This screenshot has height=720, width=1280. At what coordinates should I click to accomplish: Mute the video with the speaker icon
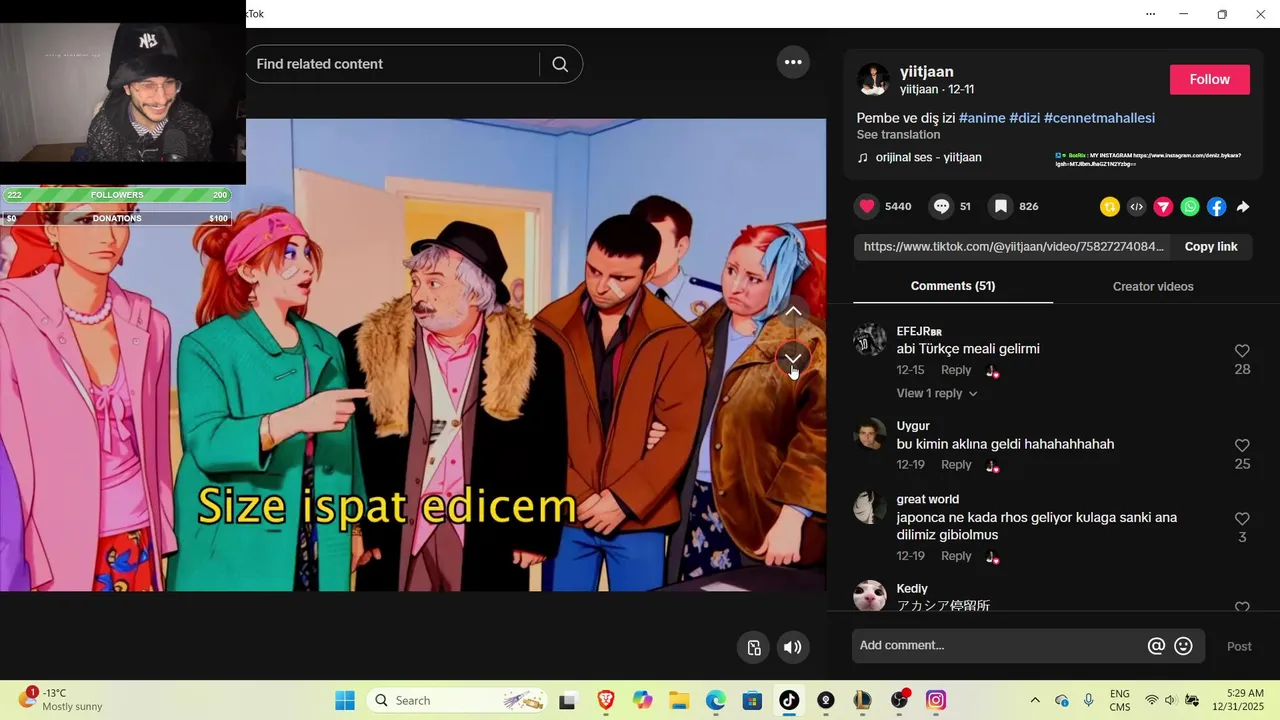click(x=793, y=647)
